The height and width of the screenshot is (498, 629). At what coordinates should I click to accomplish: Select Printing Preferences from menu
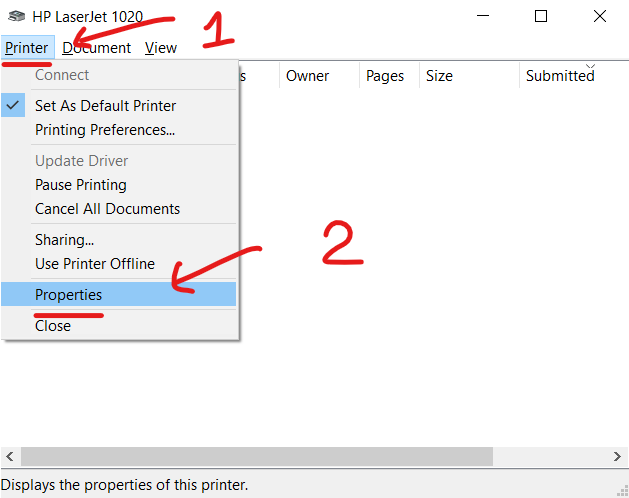(105, 129)
